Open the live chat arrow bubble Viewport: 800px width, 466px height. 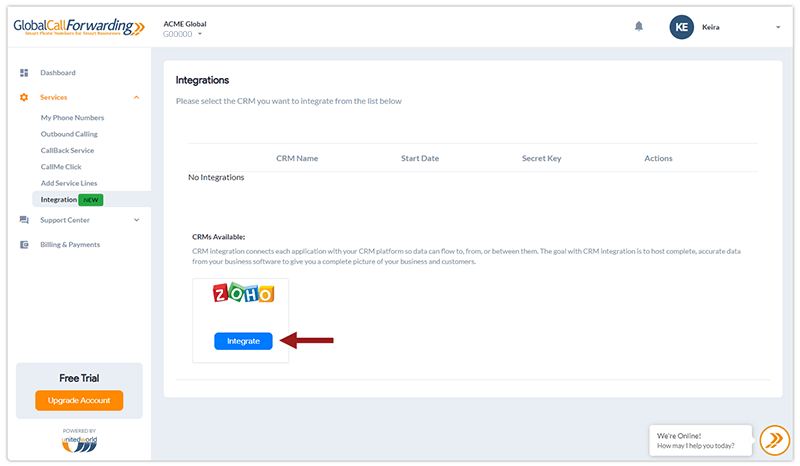[774, 440]
